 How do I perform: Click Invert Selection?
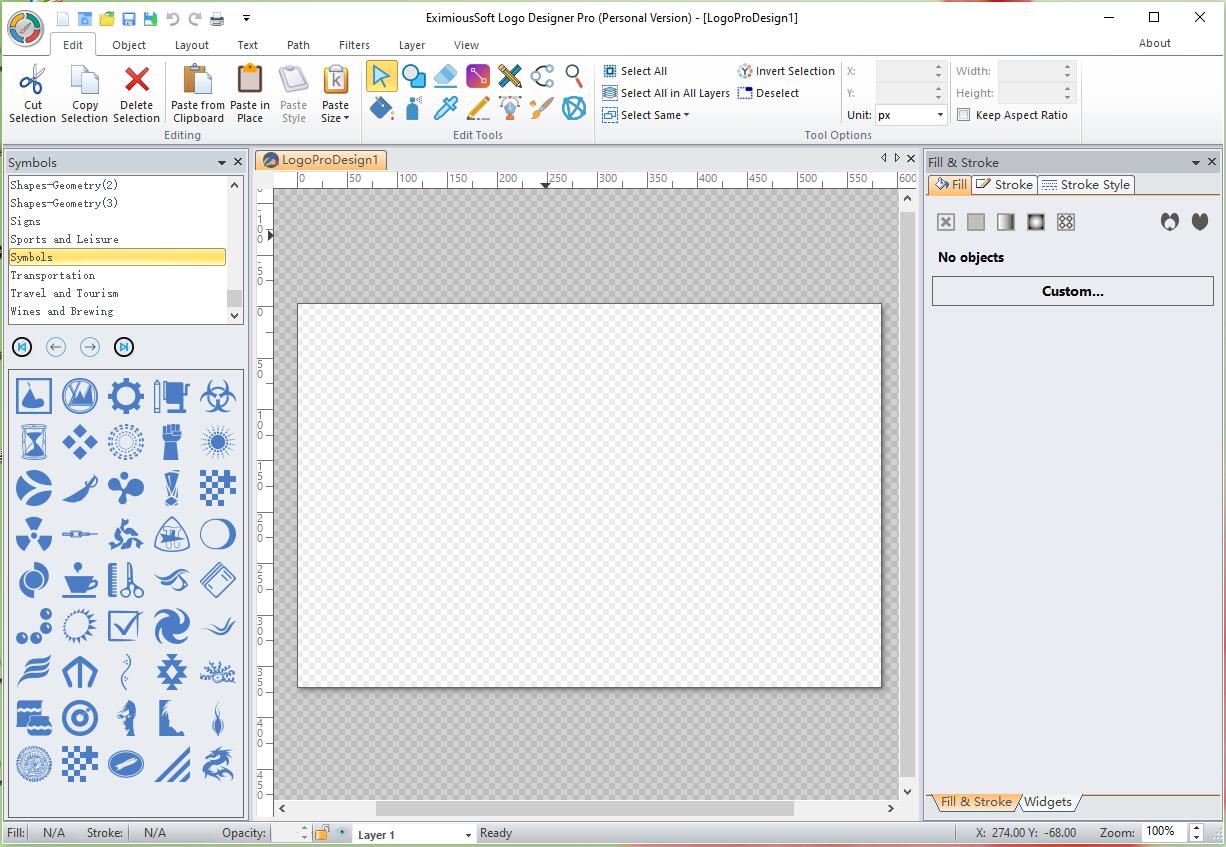click(x=786, y=71)
